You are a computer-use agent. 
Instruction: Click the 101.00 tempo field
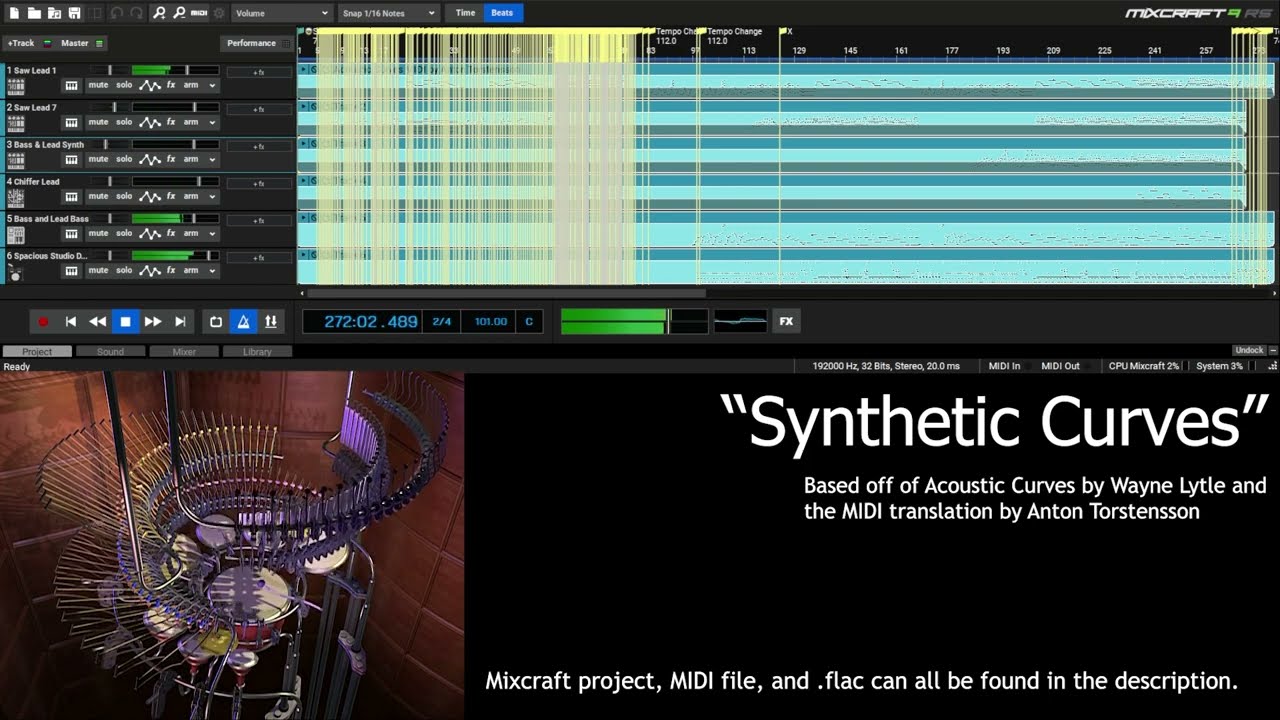(x=490, y=321)
